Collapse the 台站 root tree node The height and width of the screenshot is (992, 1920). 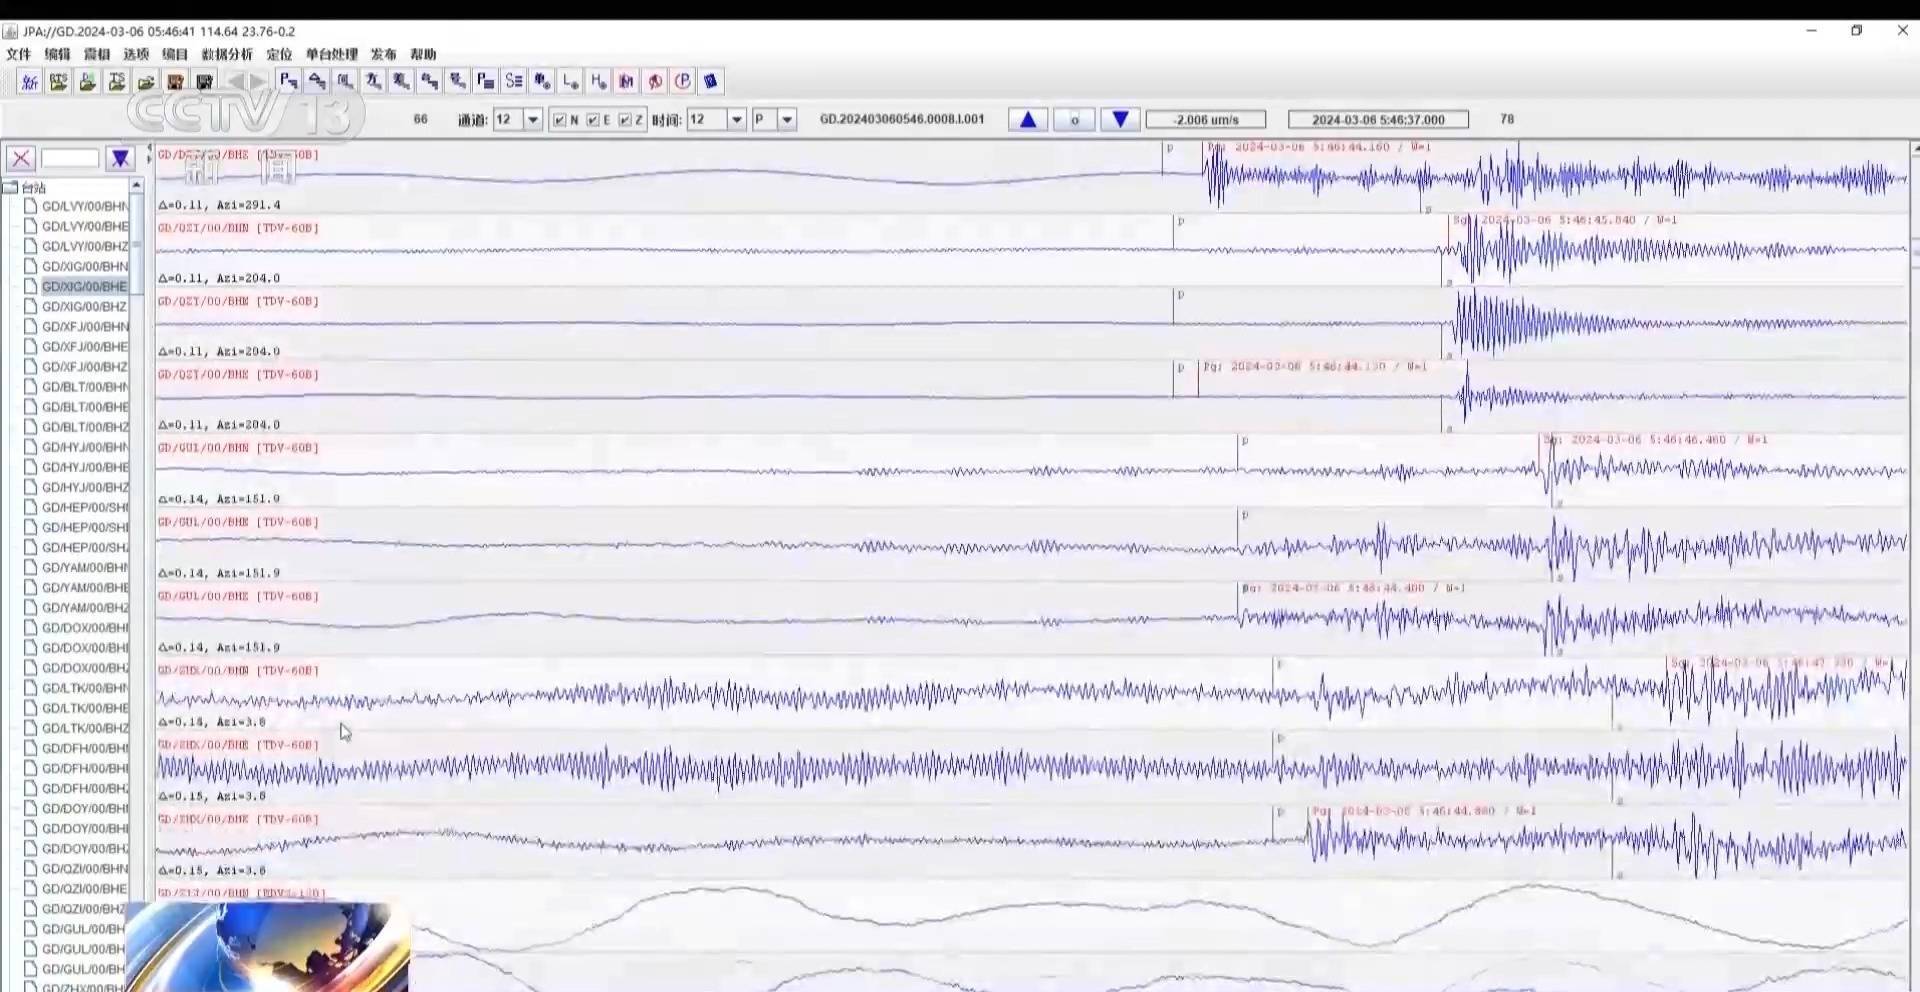point(10,188)
